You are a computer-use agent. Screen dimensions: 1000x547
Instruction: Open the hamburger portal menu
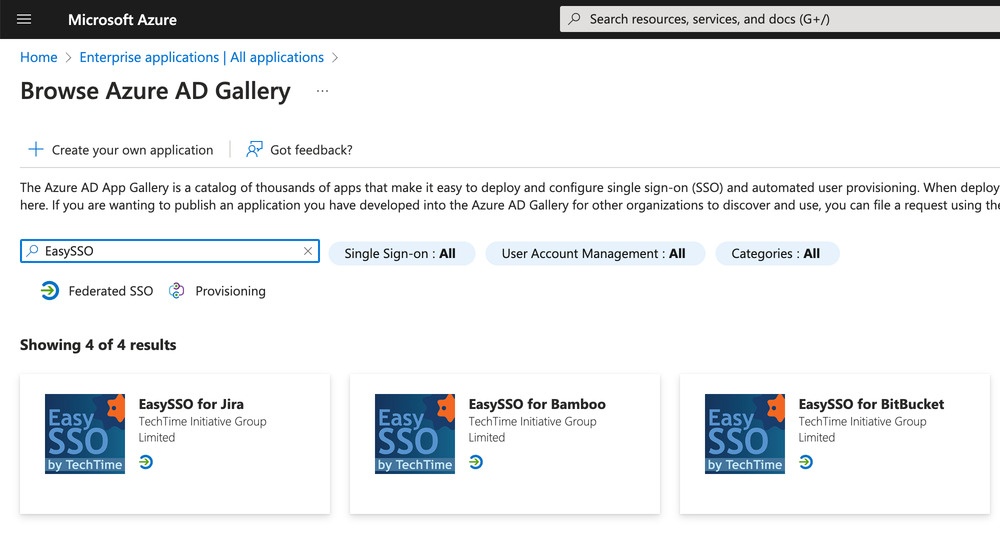(24, 19)
